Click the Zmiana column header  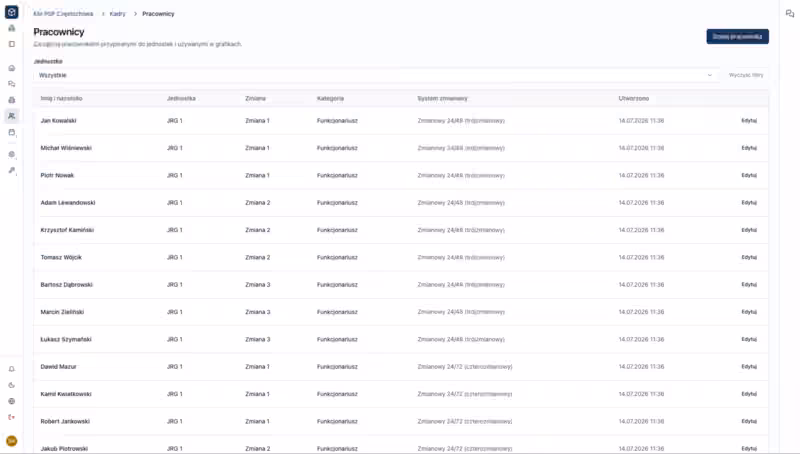(x=256, y=98)
